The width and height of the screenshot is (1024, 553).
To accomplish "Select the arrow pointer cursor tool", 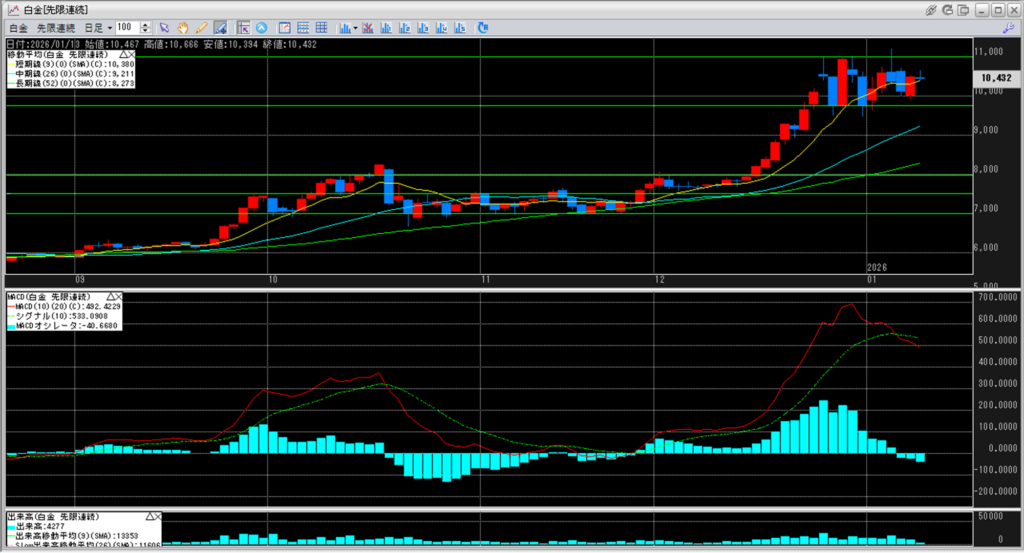I will click(x=165, y=27).
